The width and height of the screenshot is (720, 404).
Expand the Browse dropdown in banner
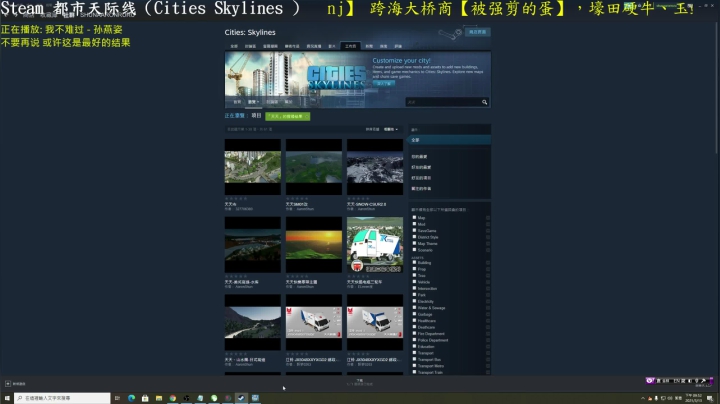(x=253, y=102)
